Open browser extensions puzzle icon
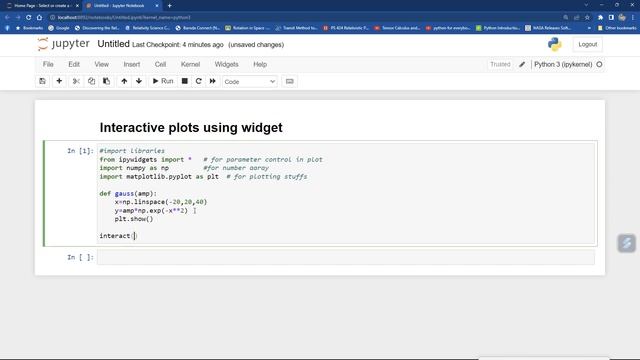640x360 pixels. pyautogui.click(x=600, y=18)
